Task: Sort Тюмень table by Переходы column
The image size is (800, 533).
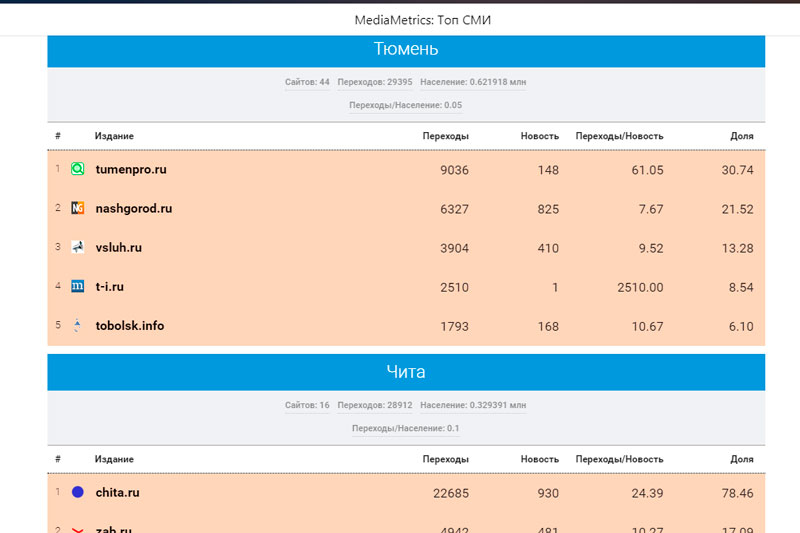Action: 445,136
